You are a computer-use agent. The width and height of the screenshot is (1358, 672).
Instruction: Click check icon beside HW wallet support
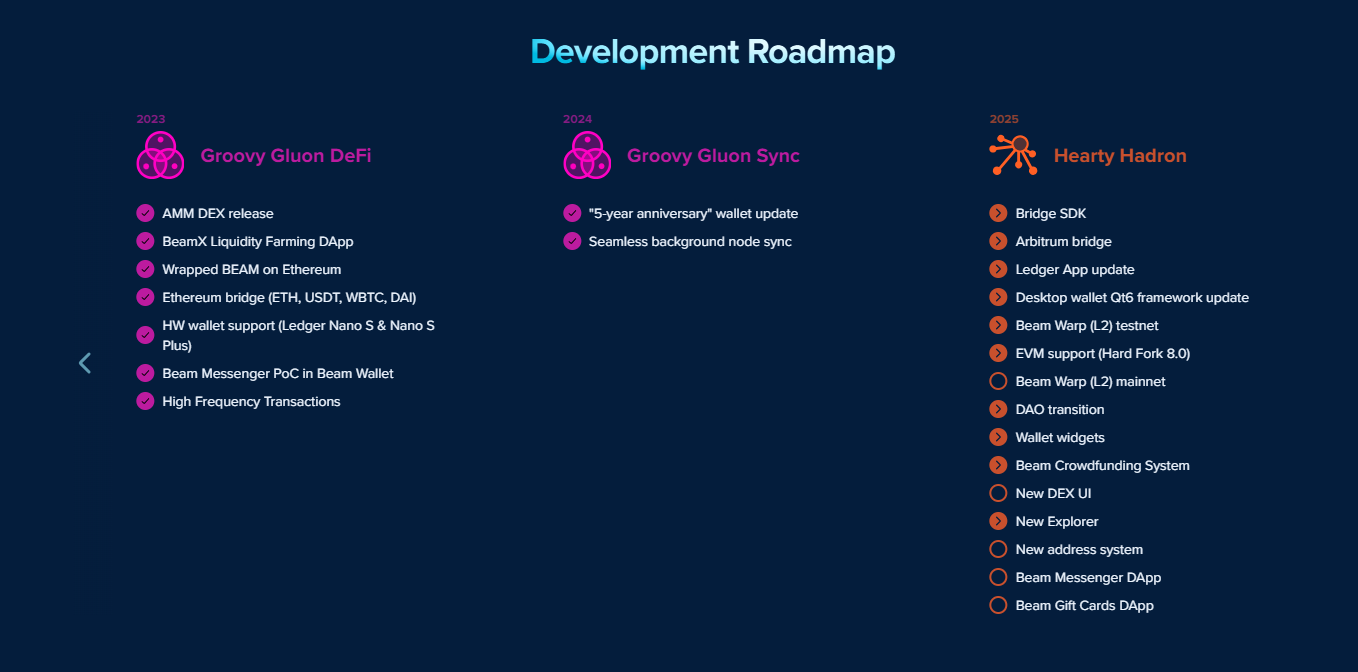[145, 335]
